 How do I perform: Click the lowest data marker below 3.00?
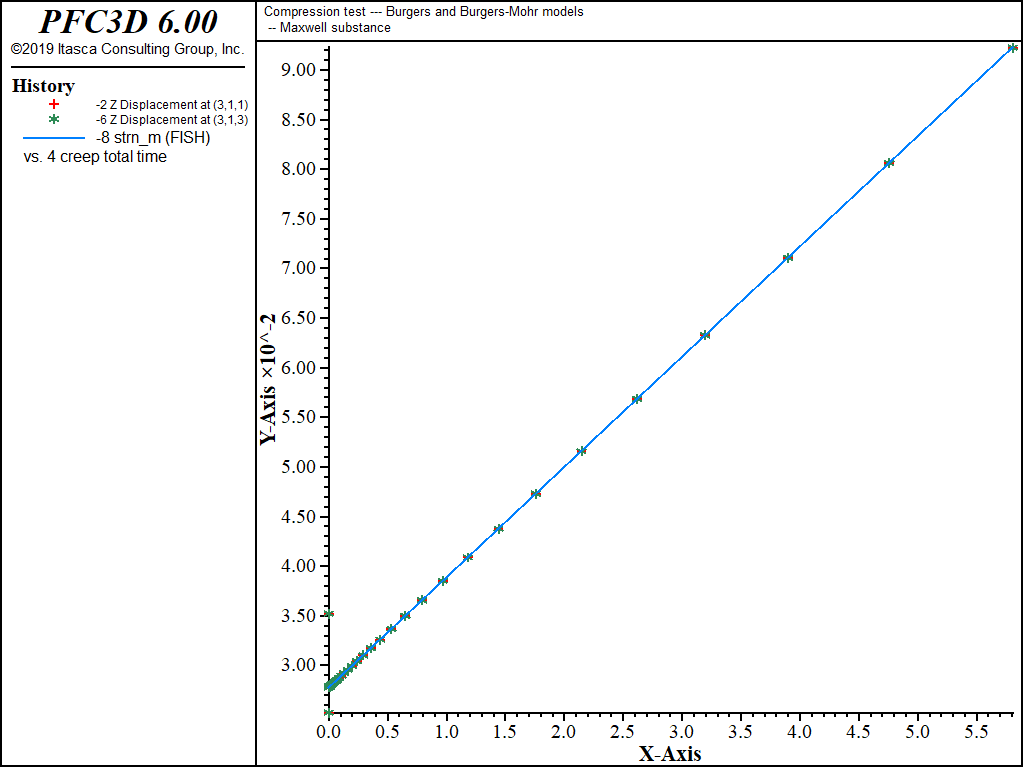(329, 712)
